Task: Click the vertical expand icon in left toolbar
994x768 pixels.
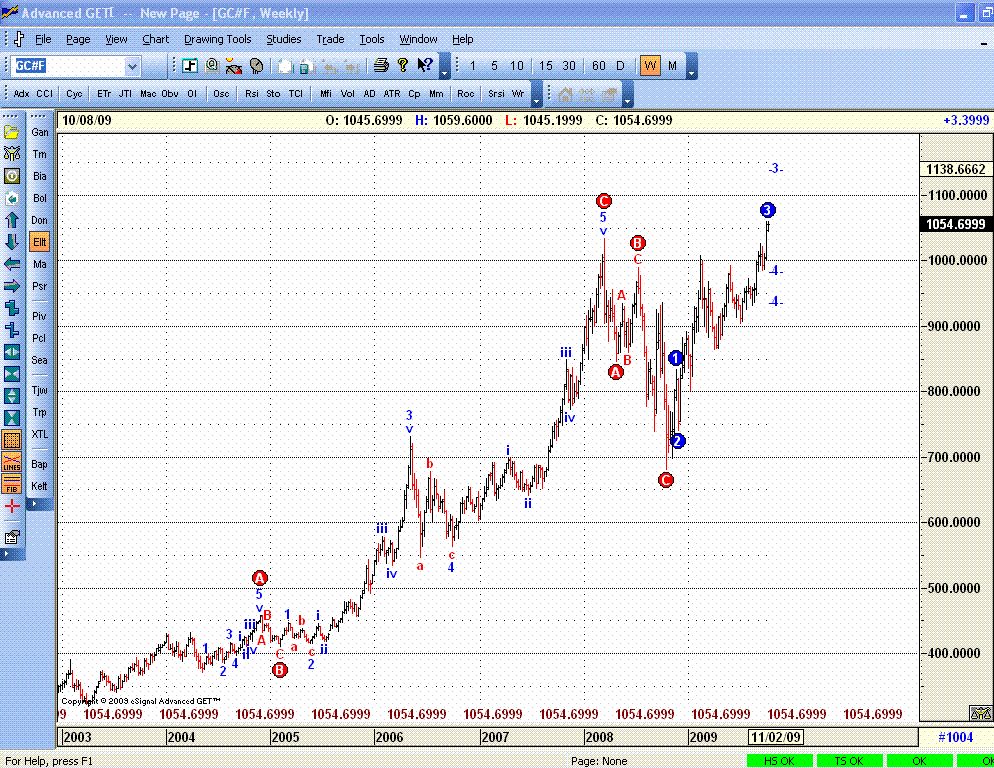Action: tap(11, 396)
